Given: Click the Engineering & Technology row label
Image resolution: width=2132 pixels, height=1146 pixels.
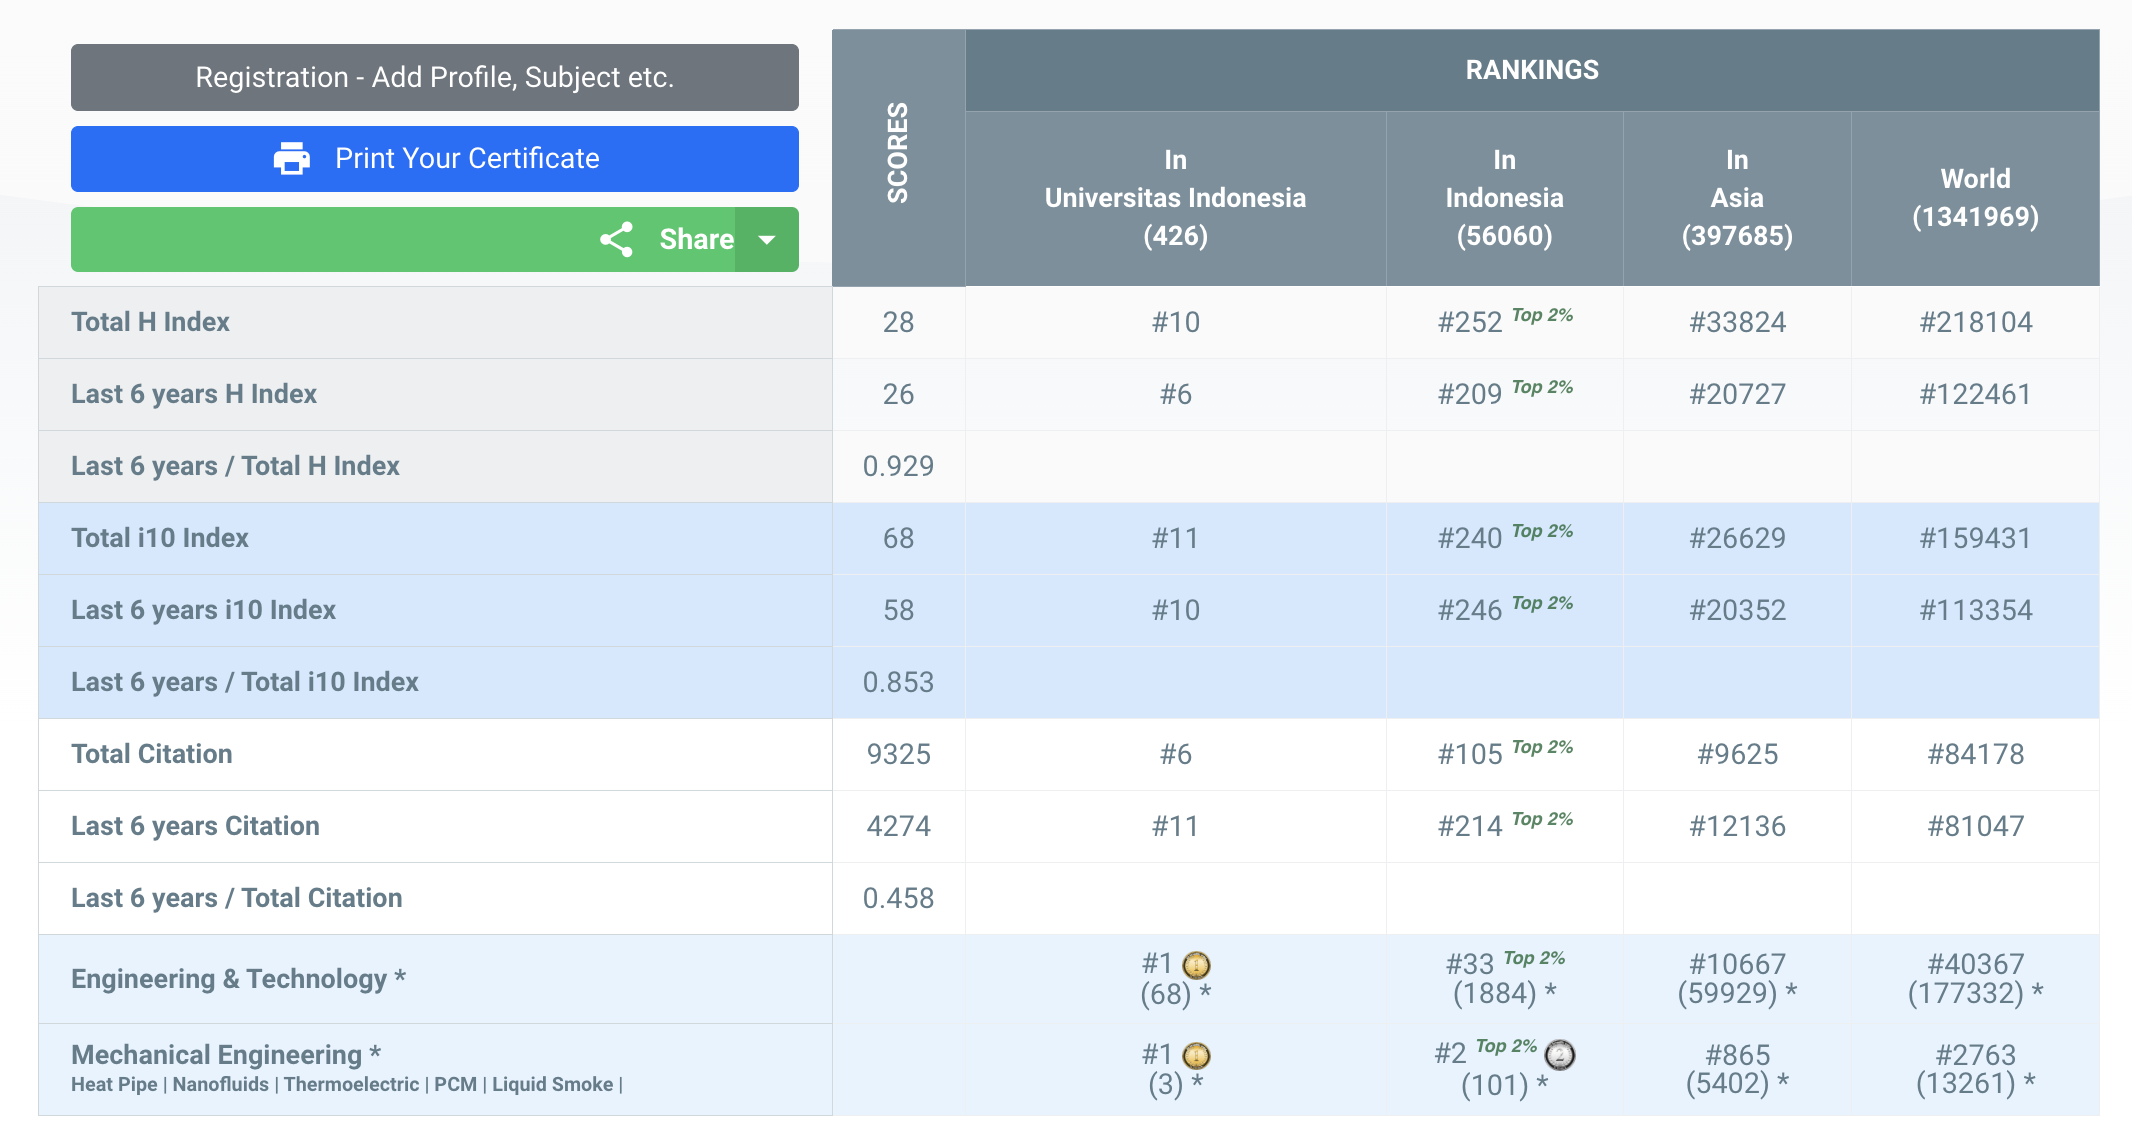Looking at the screenshot, I should (238, 979).
